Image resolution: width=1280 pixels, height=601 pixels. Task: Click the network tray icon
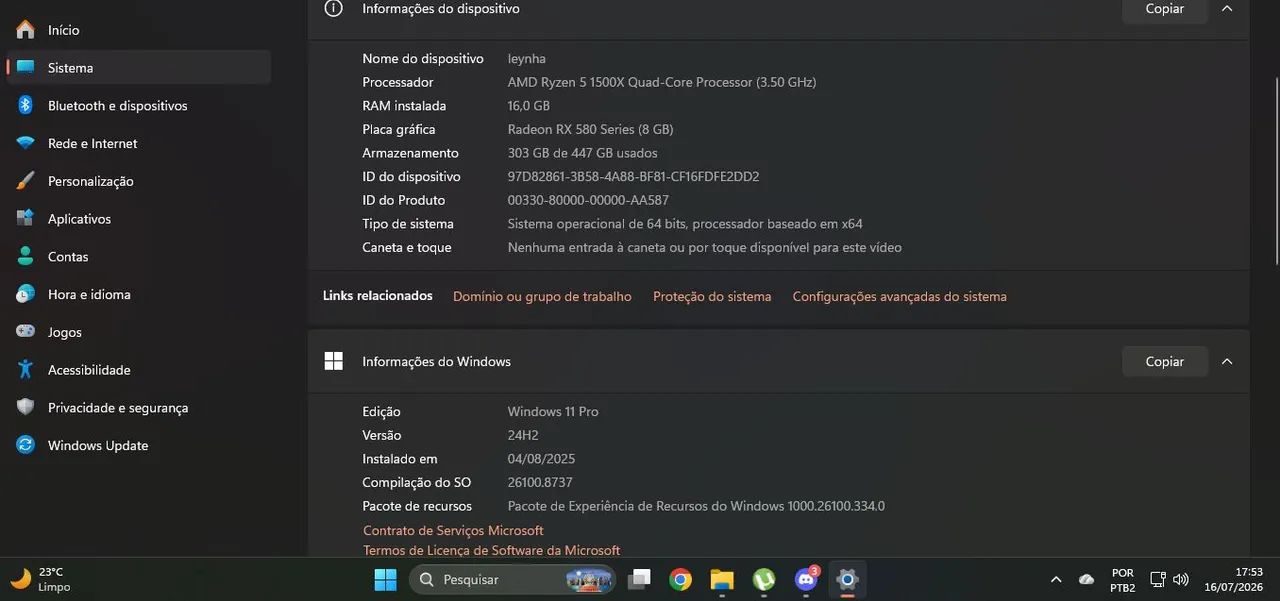point(1158,580)
